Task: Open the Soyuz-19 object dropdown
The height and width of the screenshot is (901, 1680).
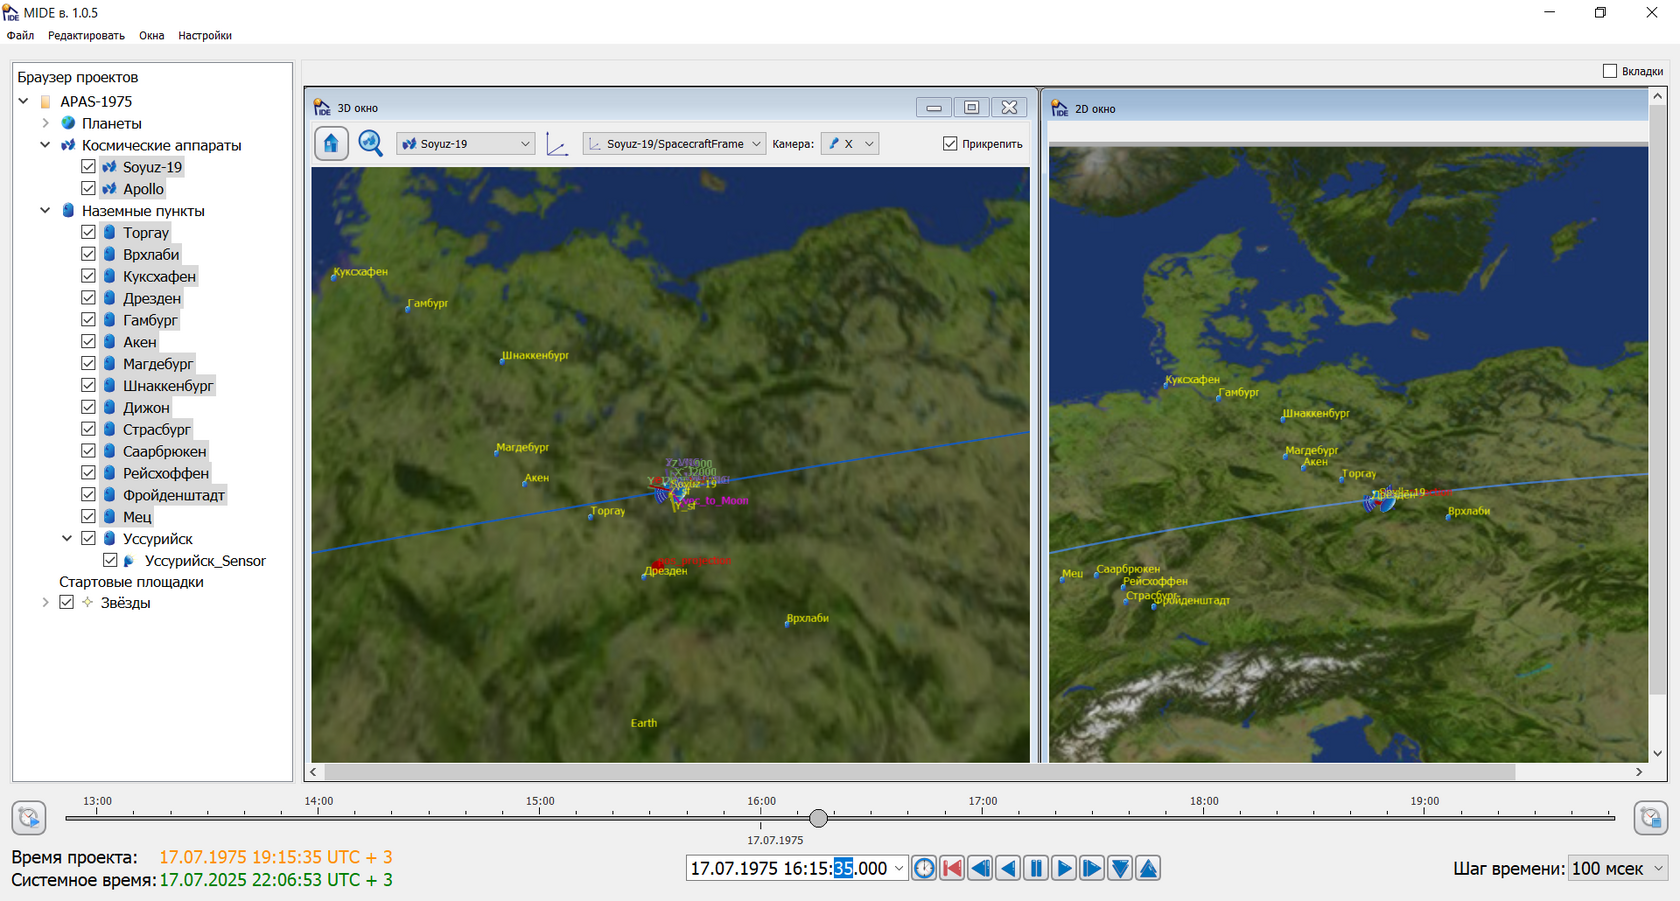Action: pyautogui.click(x=466, y=144)
